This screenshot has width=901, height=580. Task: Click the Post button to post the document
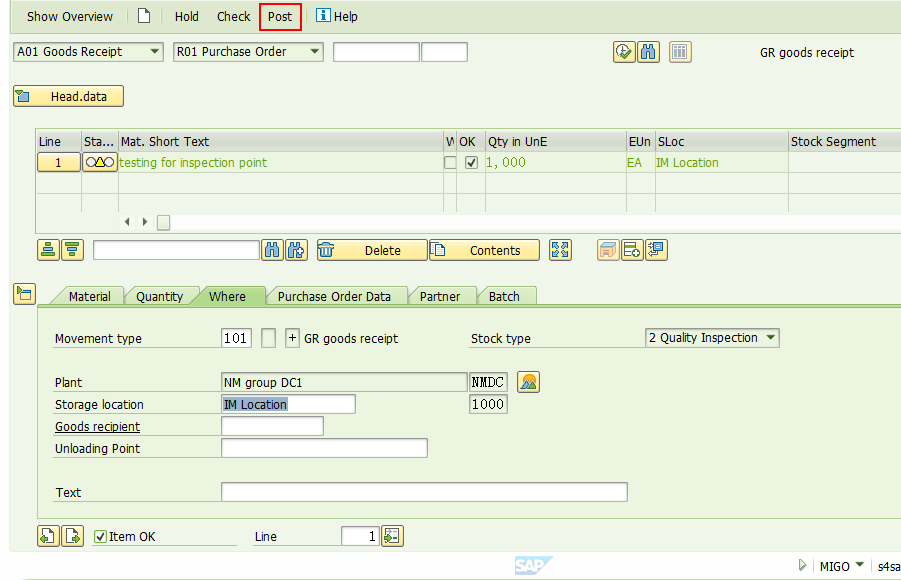click(280, 16)
